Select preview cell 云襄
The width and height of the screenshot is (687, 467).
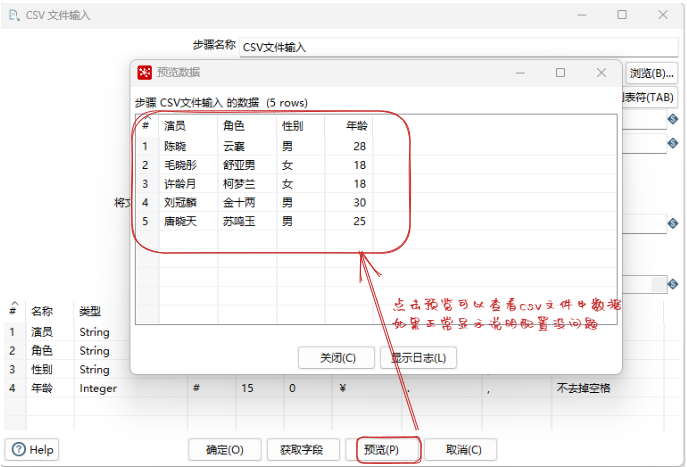coord(234,146)
